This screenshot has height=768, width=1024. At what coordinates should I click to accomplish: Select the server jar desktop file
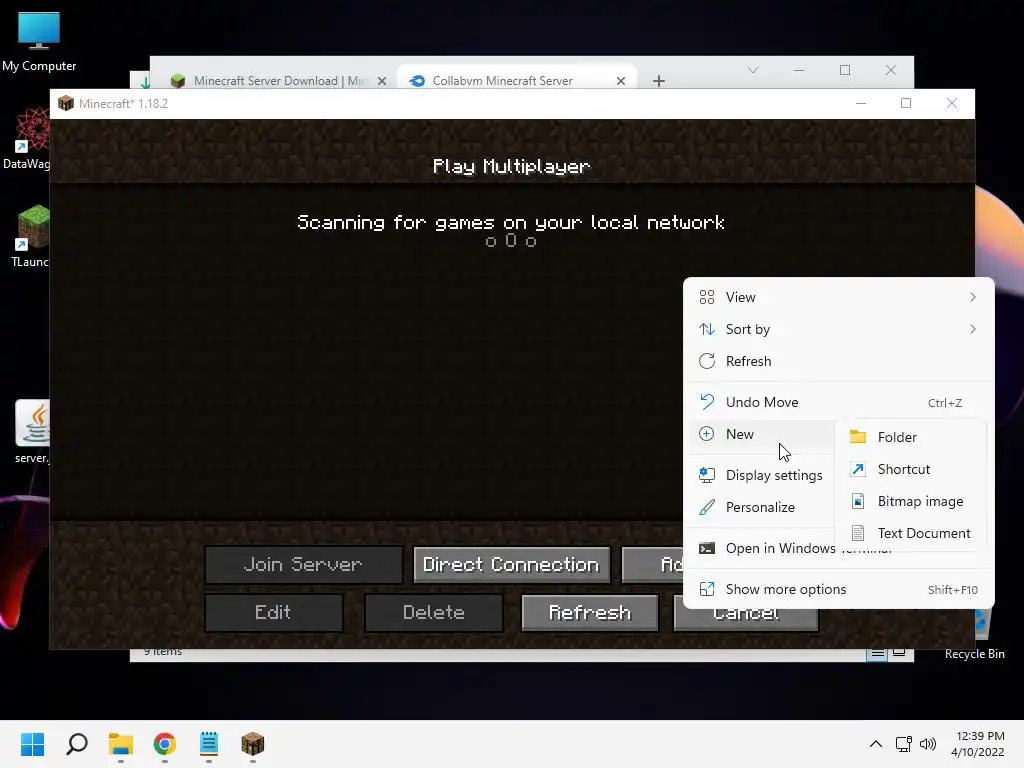(32, 432)
